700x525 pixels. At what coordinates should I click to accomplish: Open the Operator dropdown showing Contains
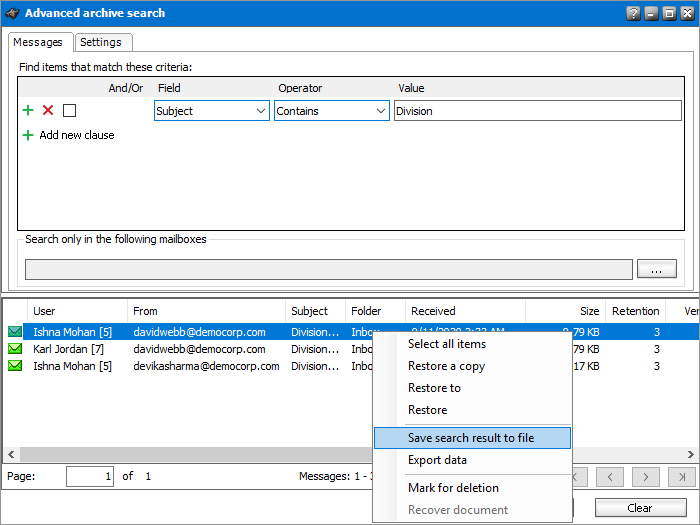pos(332,111)
